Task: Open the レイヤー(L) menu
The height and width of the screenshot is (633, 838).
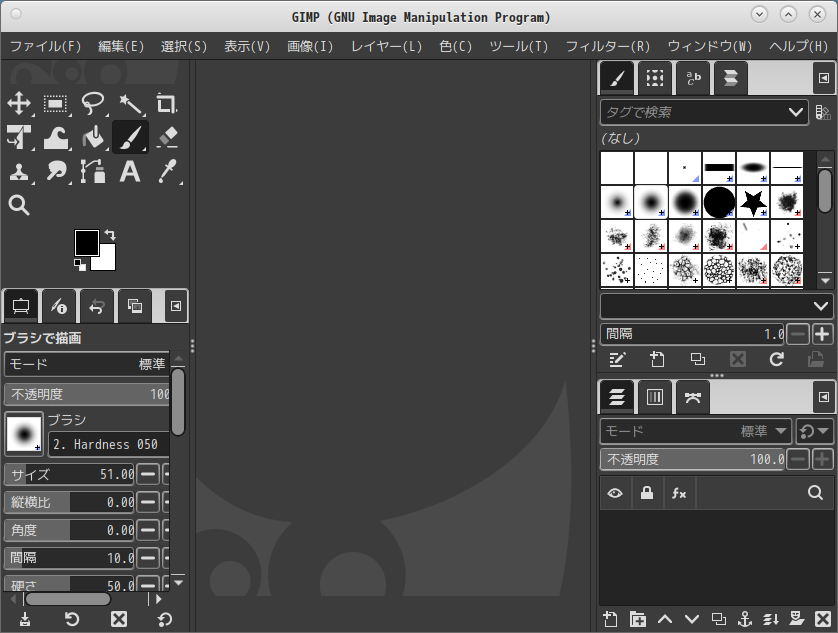Action: click(x=386, y=47)
